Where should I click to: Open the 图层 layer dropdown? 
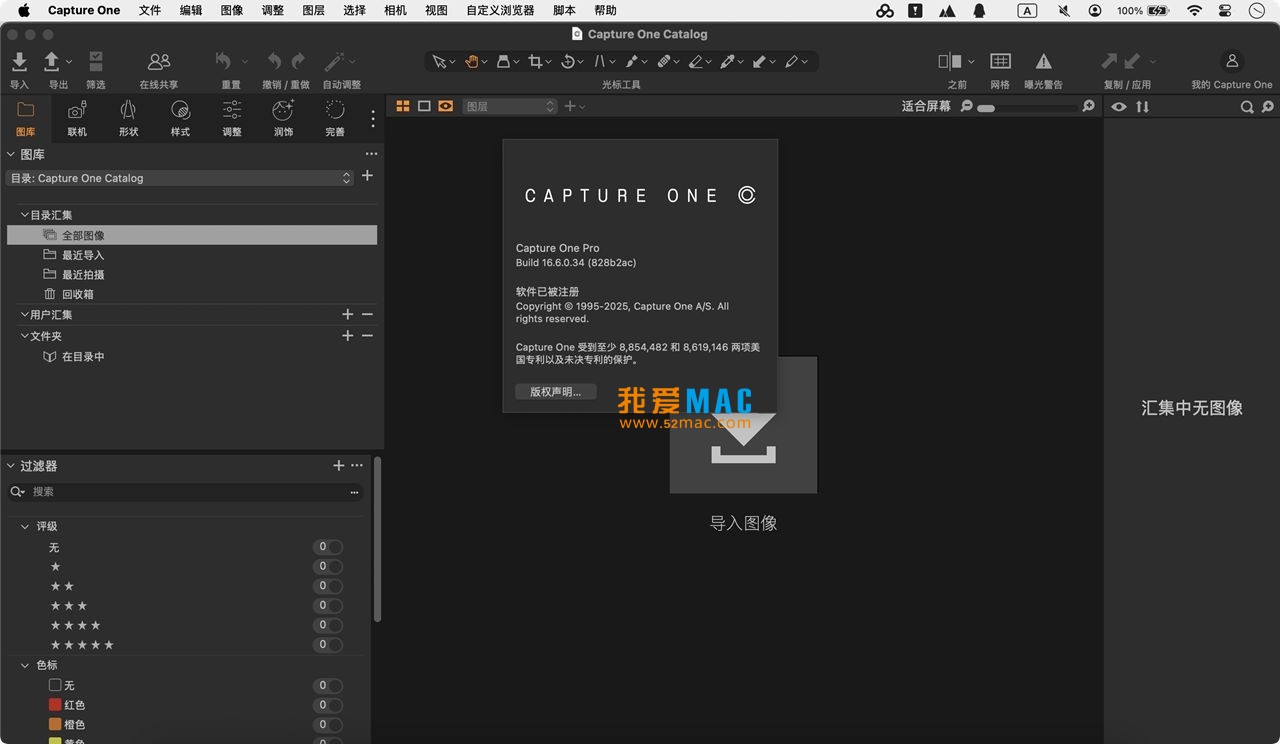(509, 106)
